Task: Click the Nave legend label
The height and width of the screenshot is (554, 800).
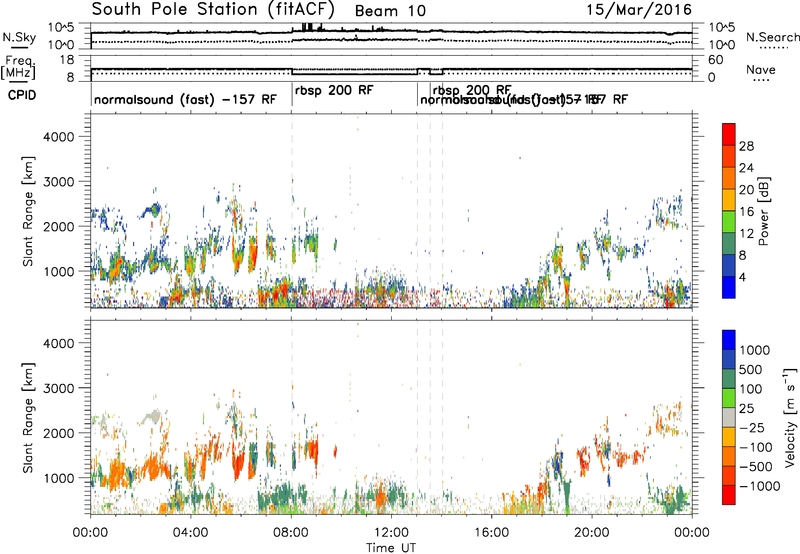Action: 761,69
